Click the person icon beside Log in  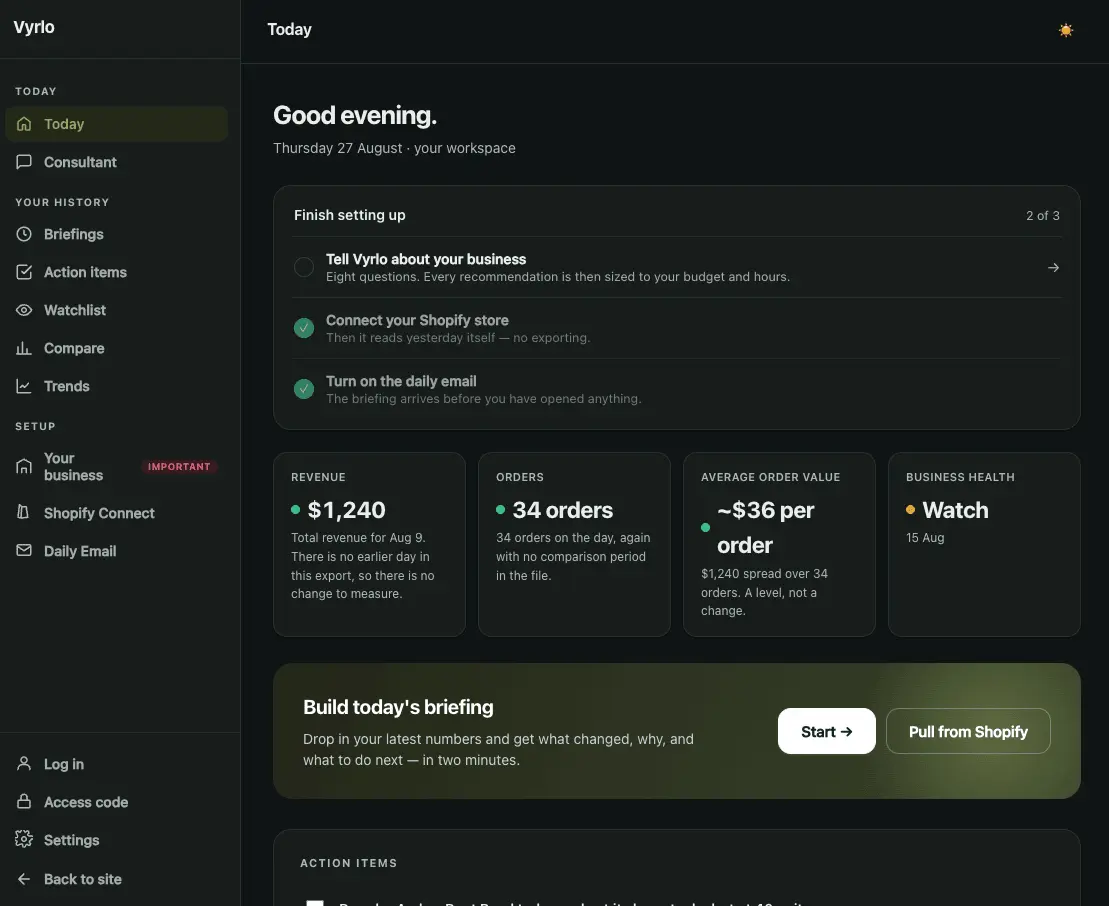[x=24, y=764]
